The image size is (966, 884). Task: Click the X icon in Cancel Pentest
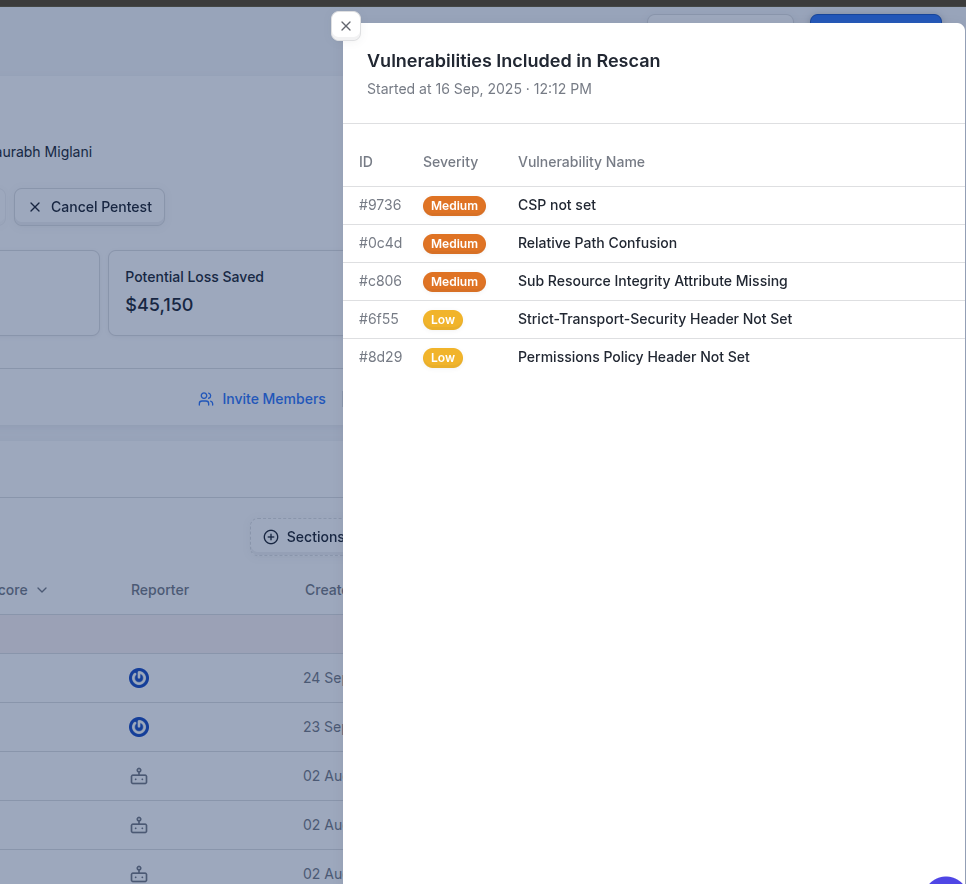[x=35, y=207]
